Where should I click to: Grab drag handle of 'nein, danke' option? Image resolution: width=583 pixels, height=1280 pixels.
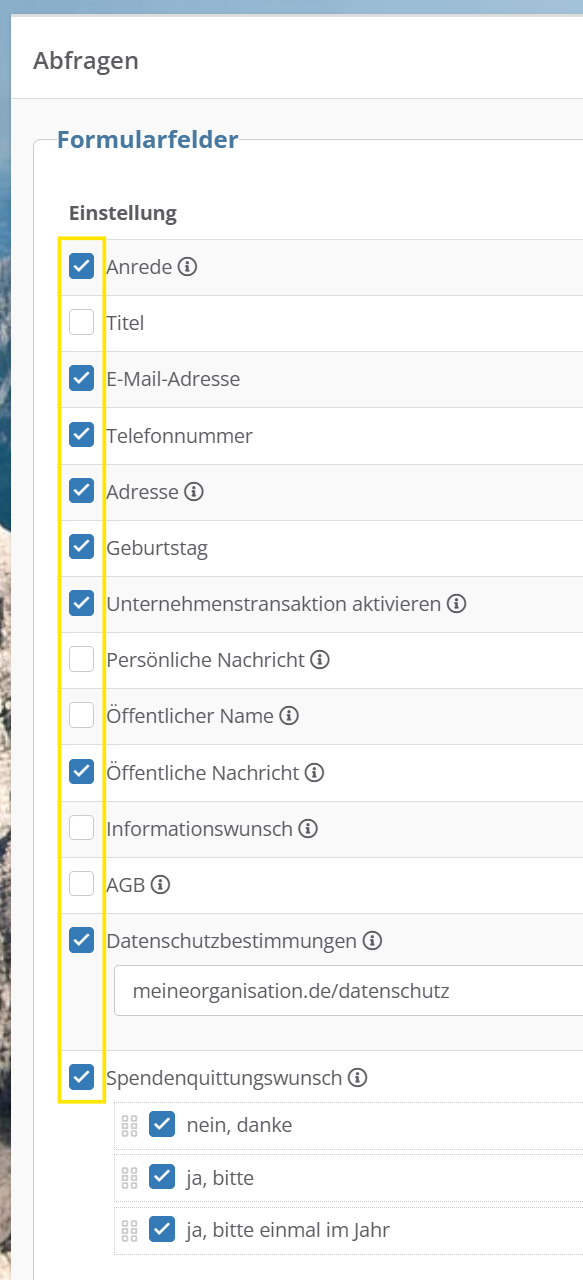[129, 1125]
